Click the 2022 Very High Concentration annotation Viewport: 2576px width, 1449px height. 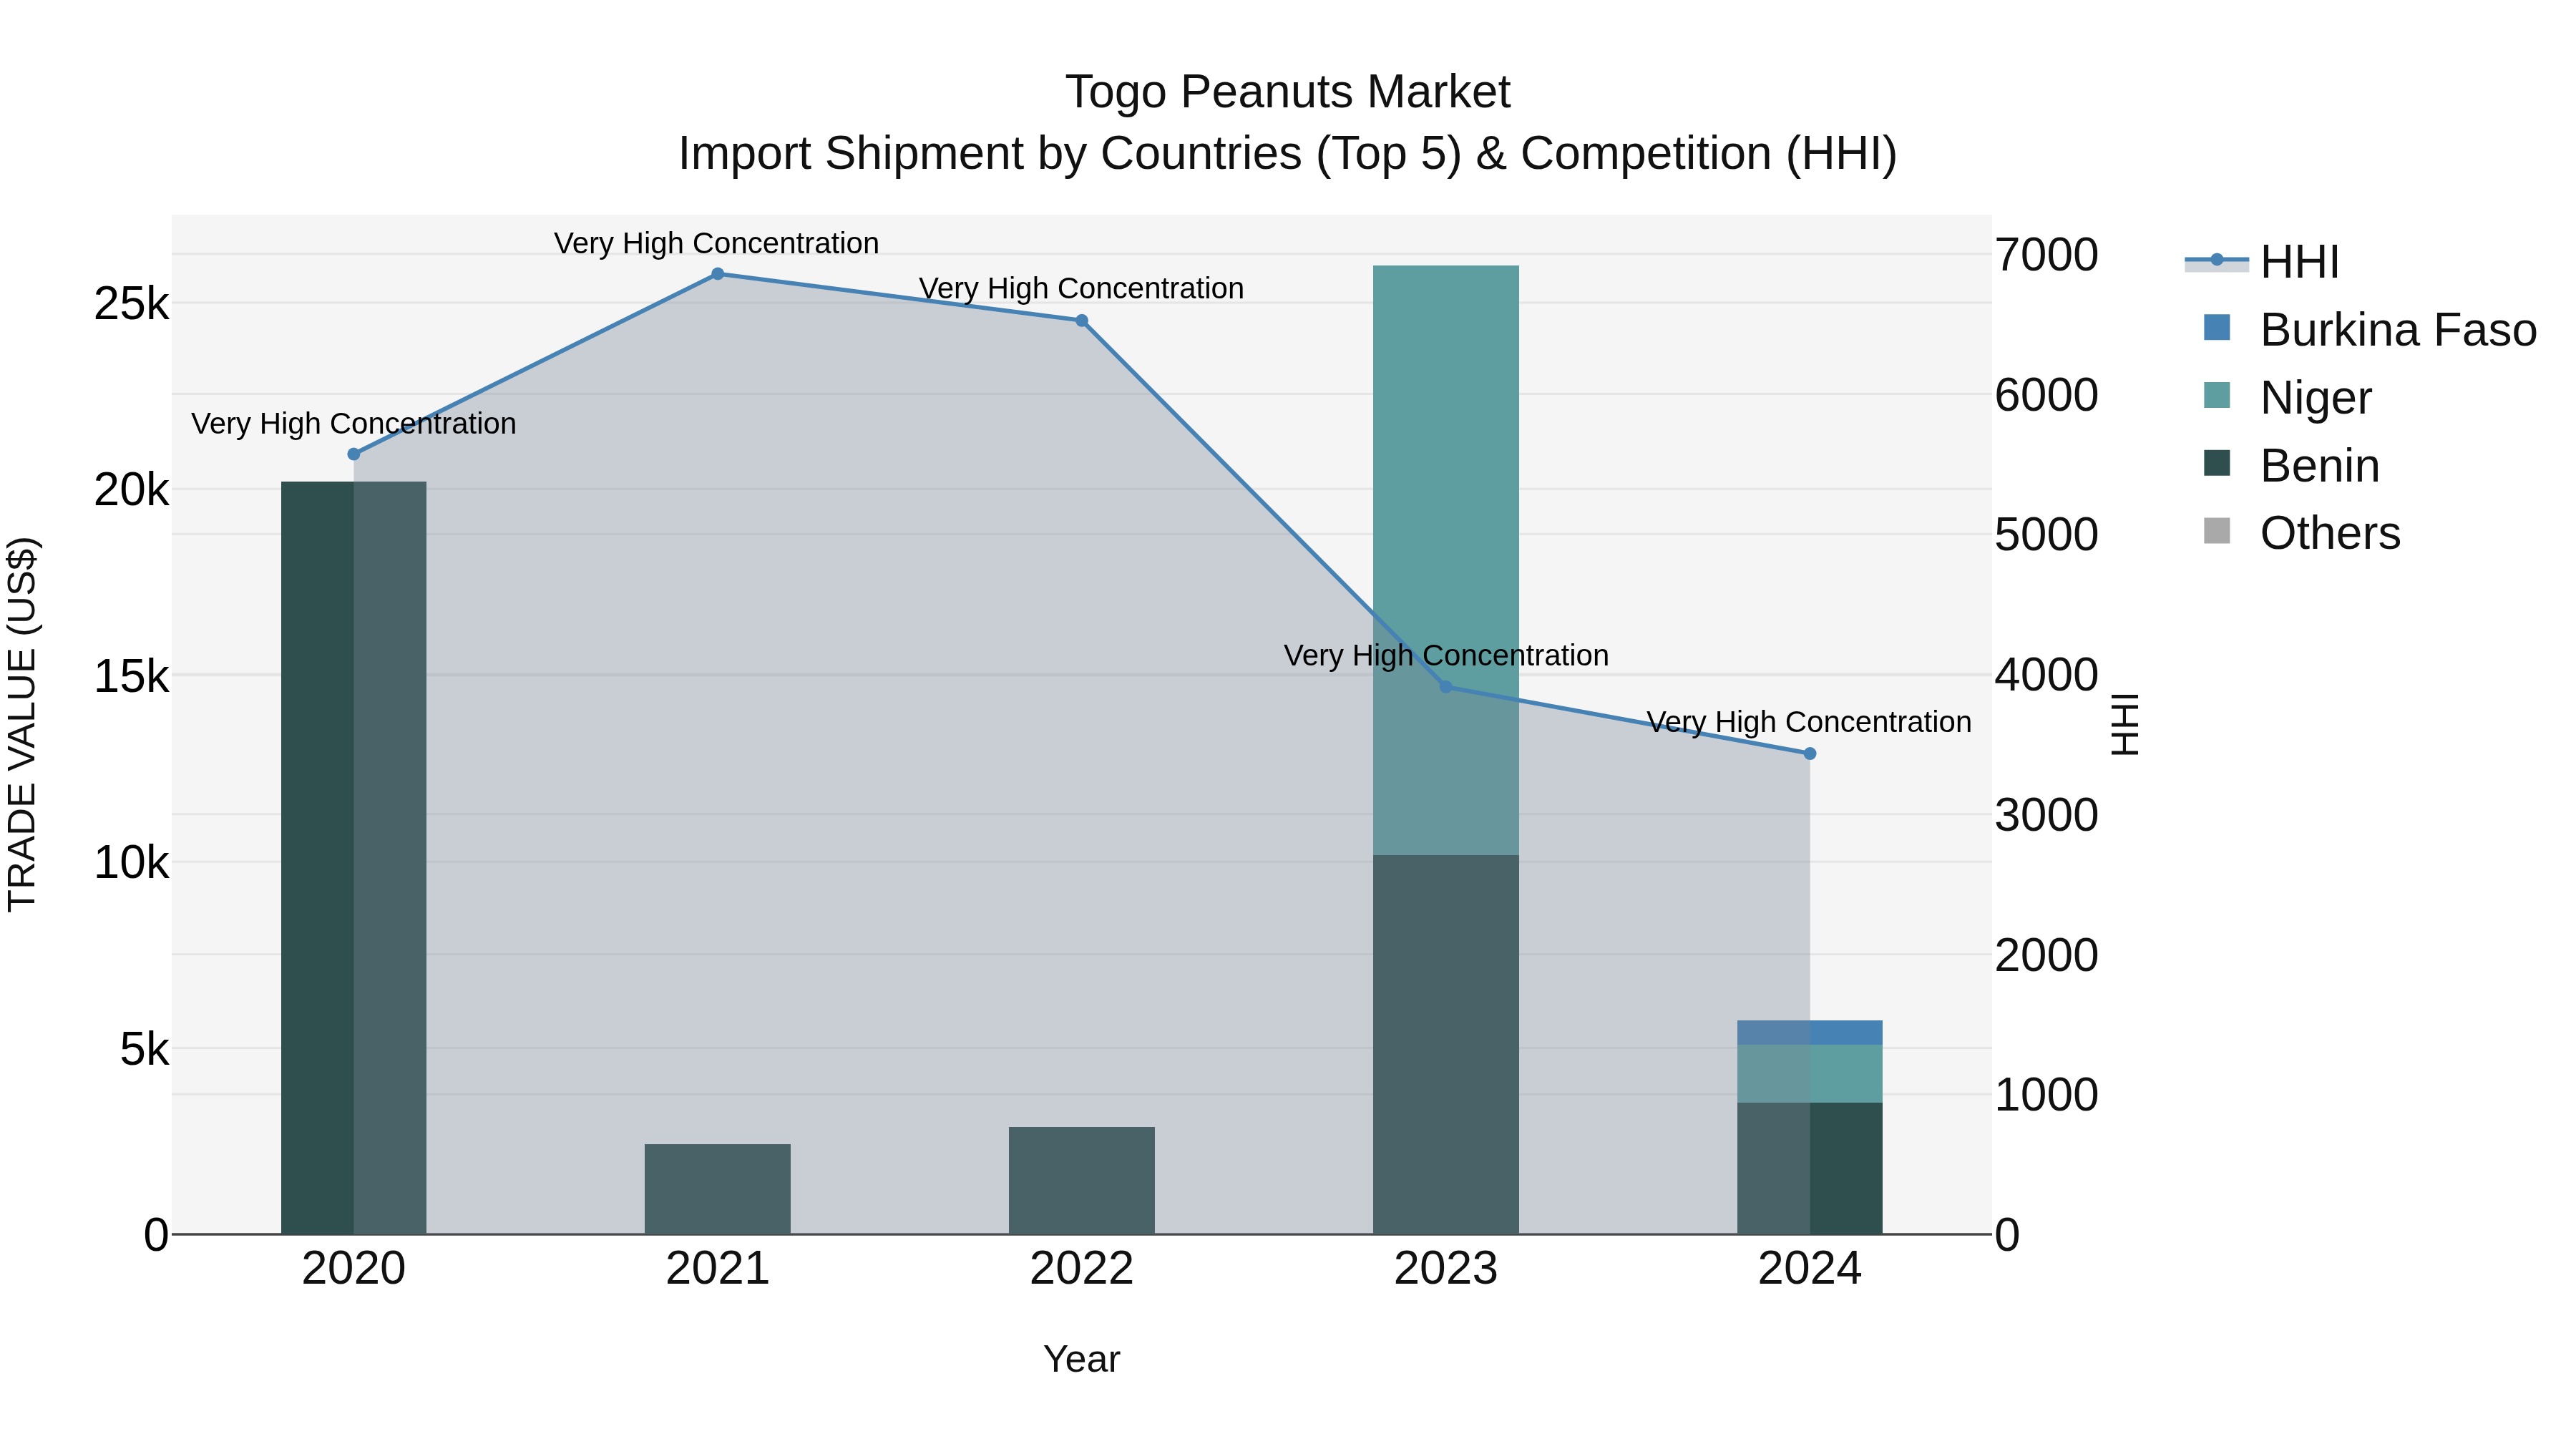coord(1081,289)
